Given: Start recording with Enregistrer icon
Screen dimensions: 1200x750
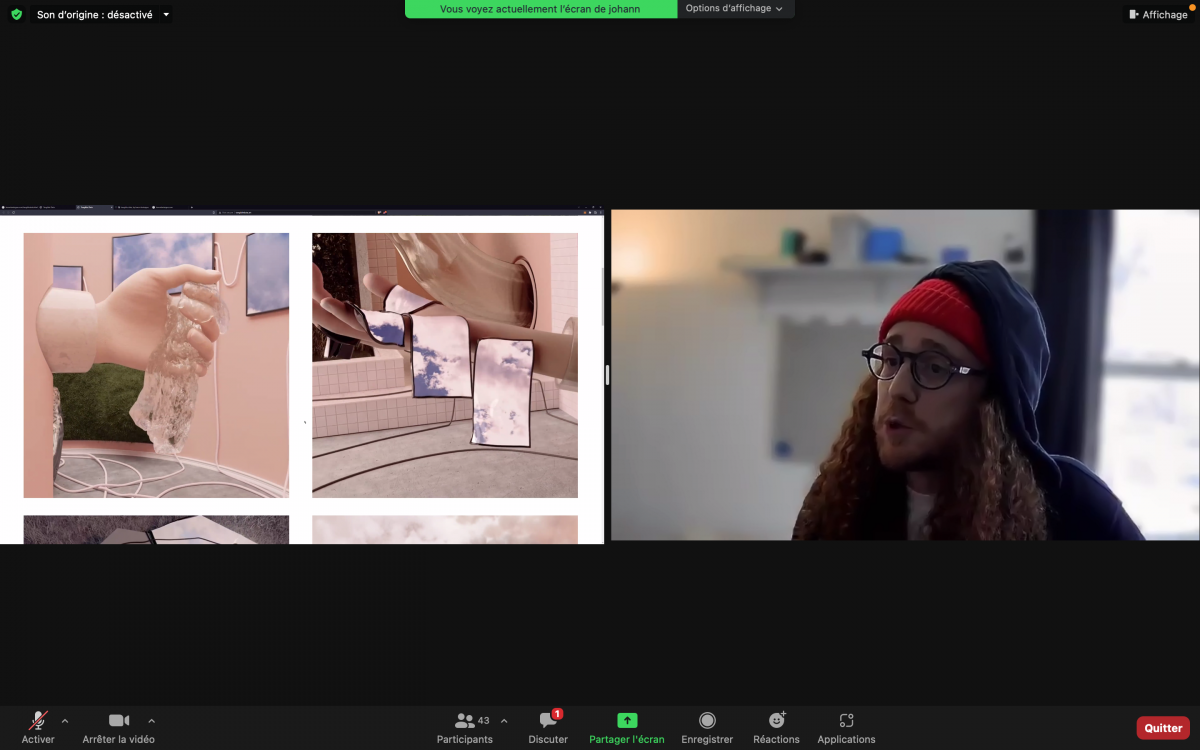Looking at the screenshot, I should point(707,720).
